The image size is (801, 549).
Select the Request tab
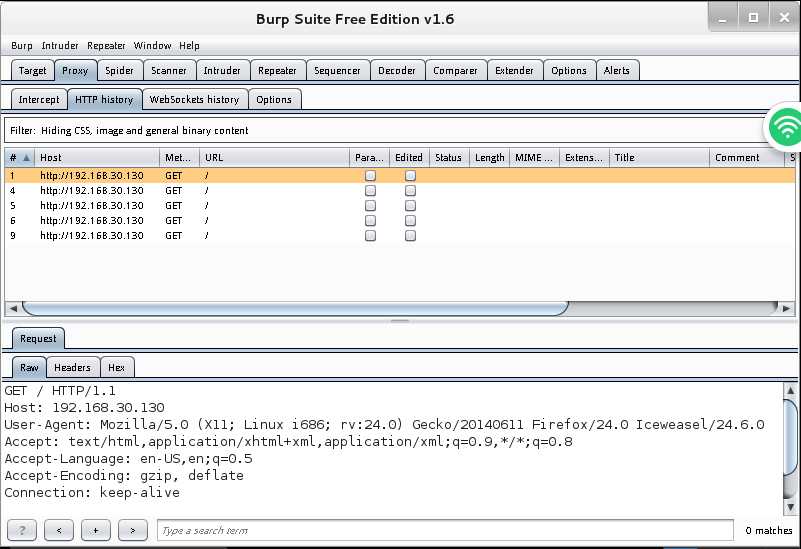[x=38, y=339]
